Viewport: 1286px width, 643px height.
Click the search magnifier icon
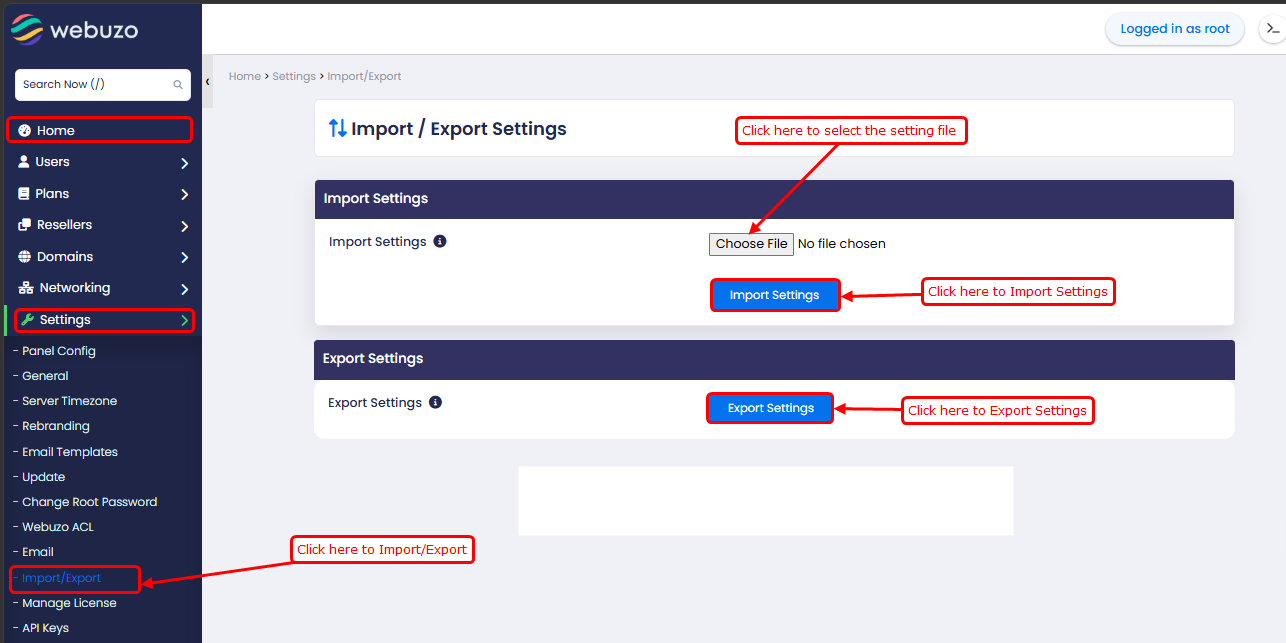[178, 85]
